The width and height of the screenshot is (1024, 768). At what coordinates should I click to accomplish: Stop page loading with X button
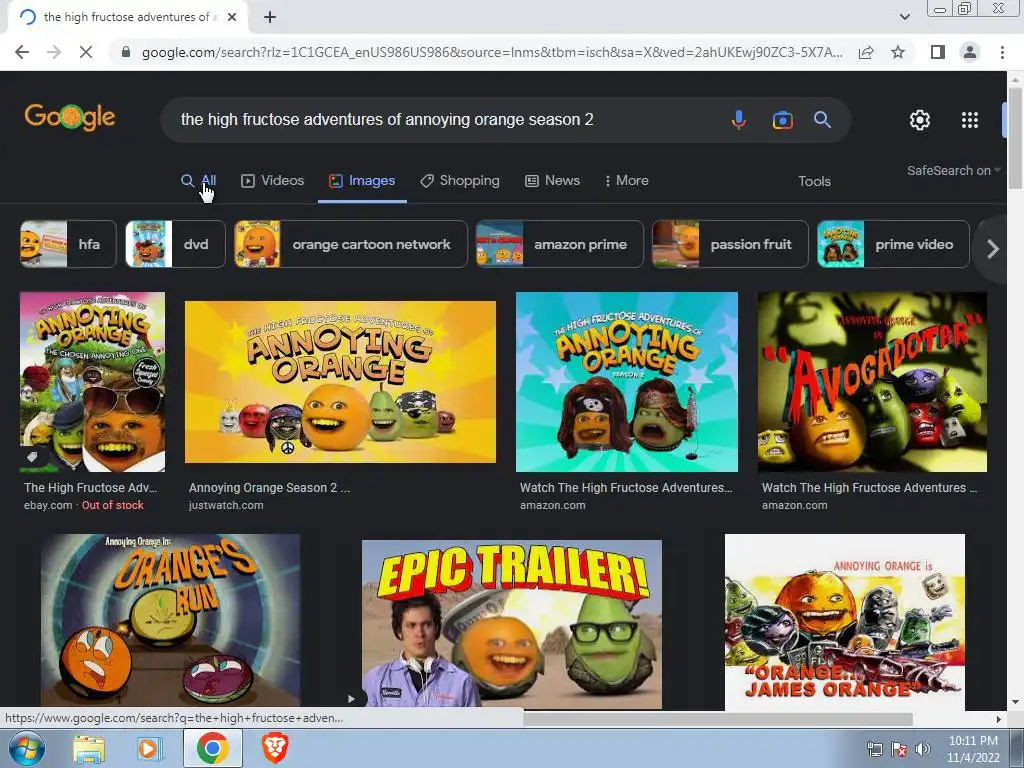click(86, 52)
